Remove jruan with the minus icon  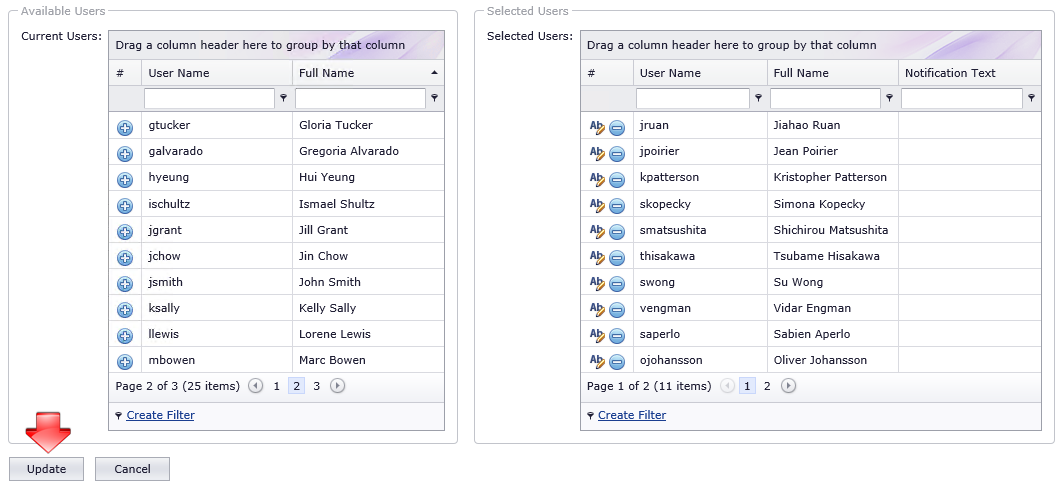[616, 127]
